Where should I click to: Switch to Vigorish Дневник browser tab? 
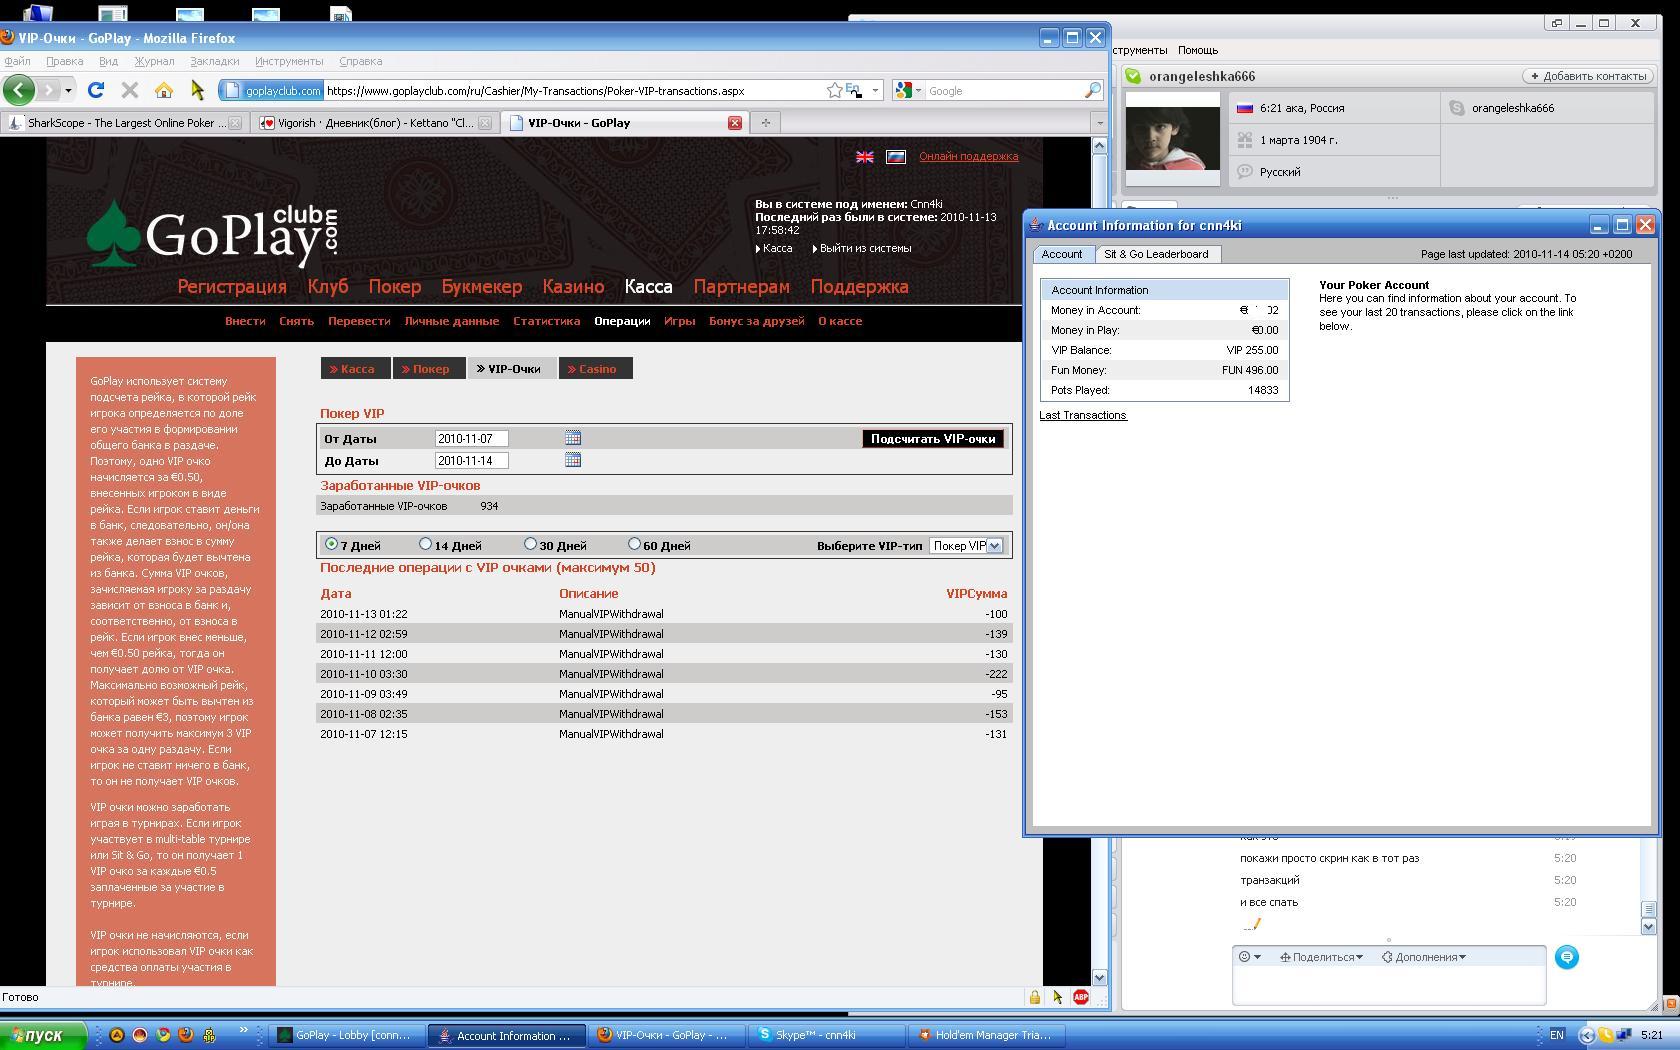pos(374,123)
